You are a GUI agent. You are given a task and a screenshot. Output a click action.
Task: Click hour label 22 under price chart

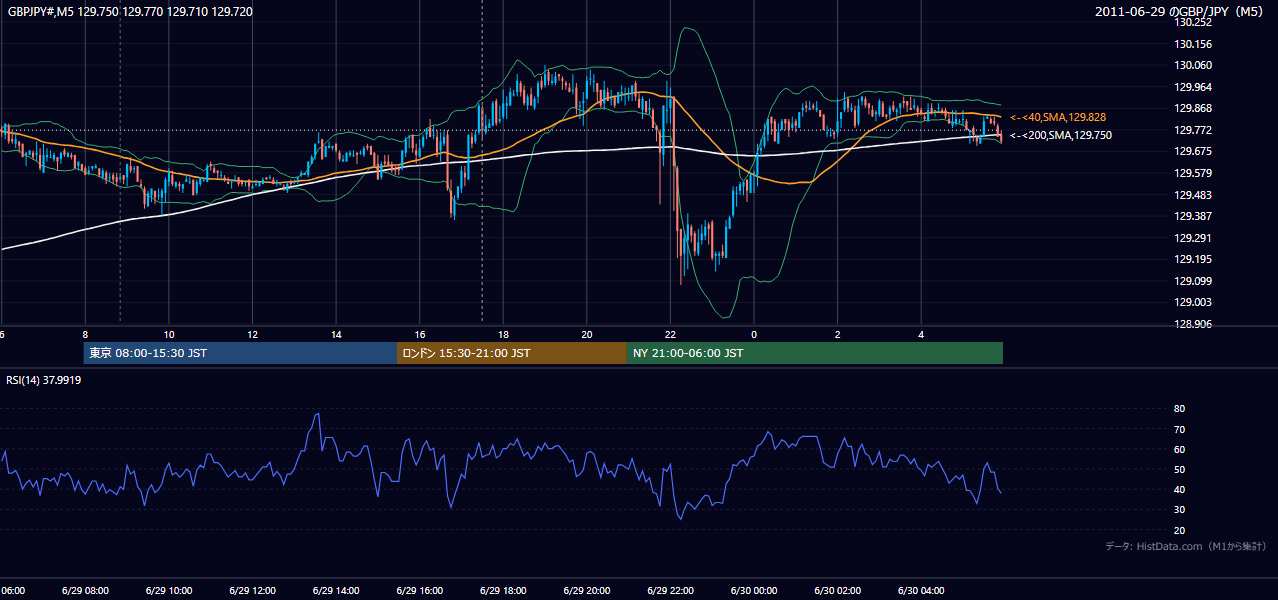[670, 334]
